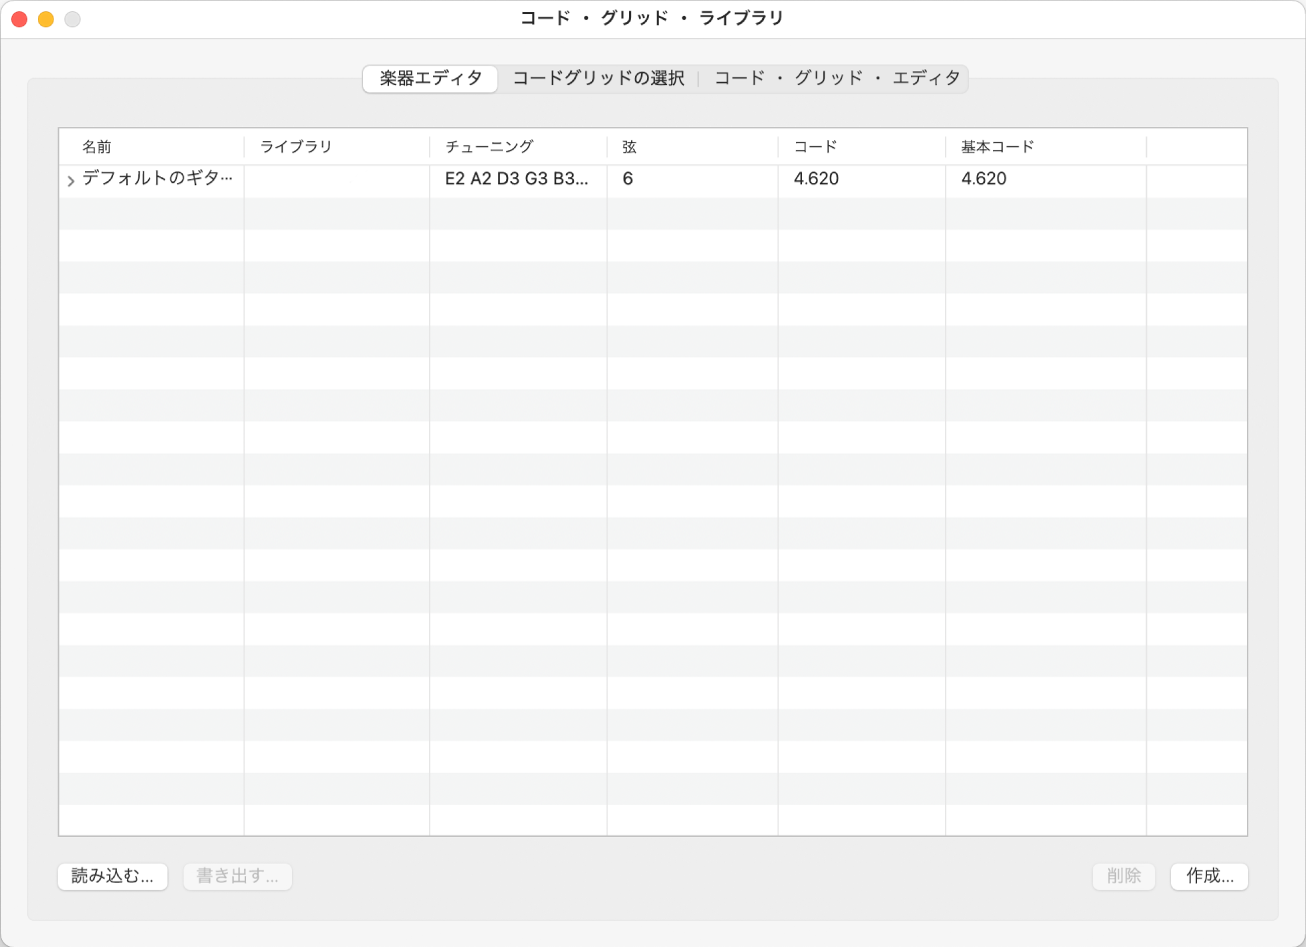Click the cell showing 6 strings
Image resolution: width=1306 pixels, height=947 pixels.
[x=627, y=181]
